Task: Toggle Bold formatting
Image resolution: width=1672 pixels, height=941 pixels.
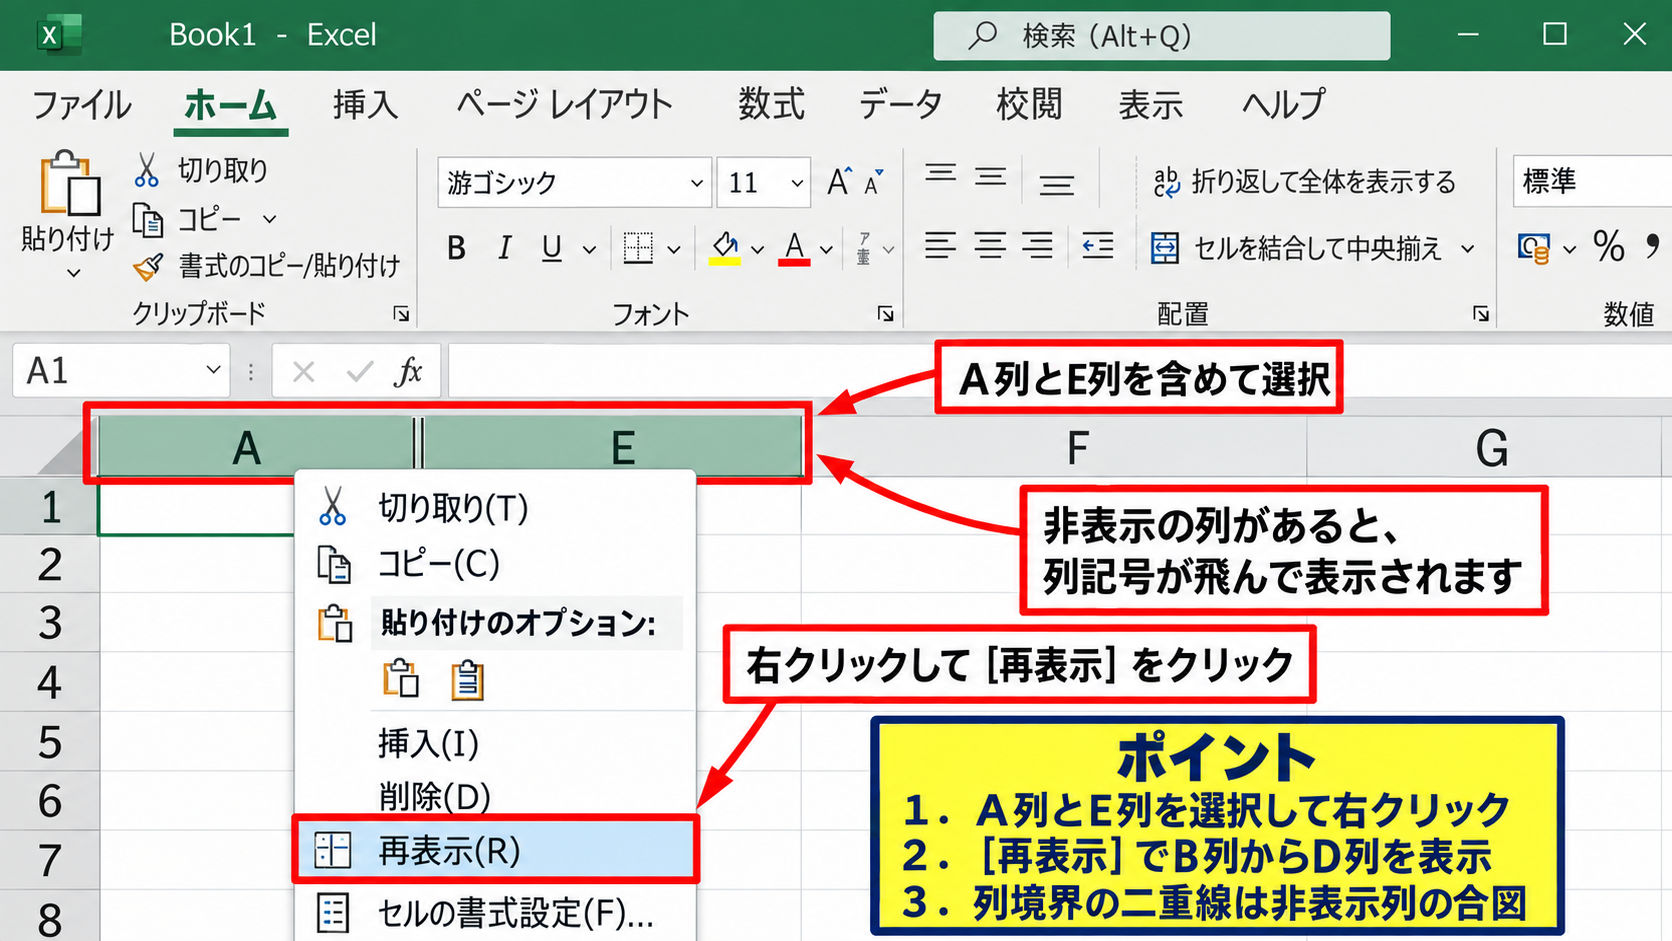Action: click(457, 248)
